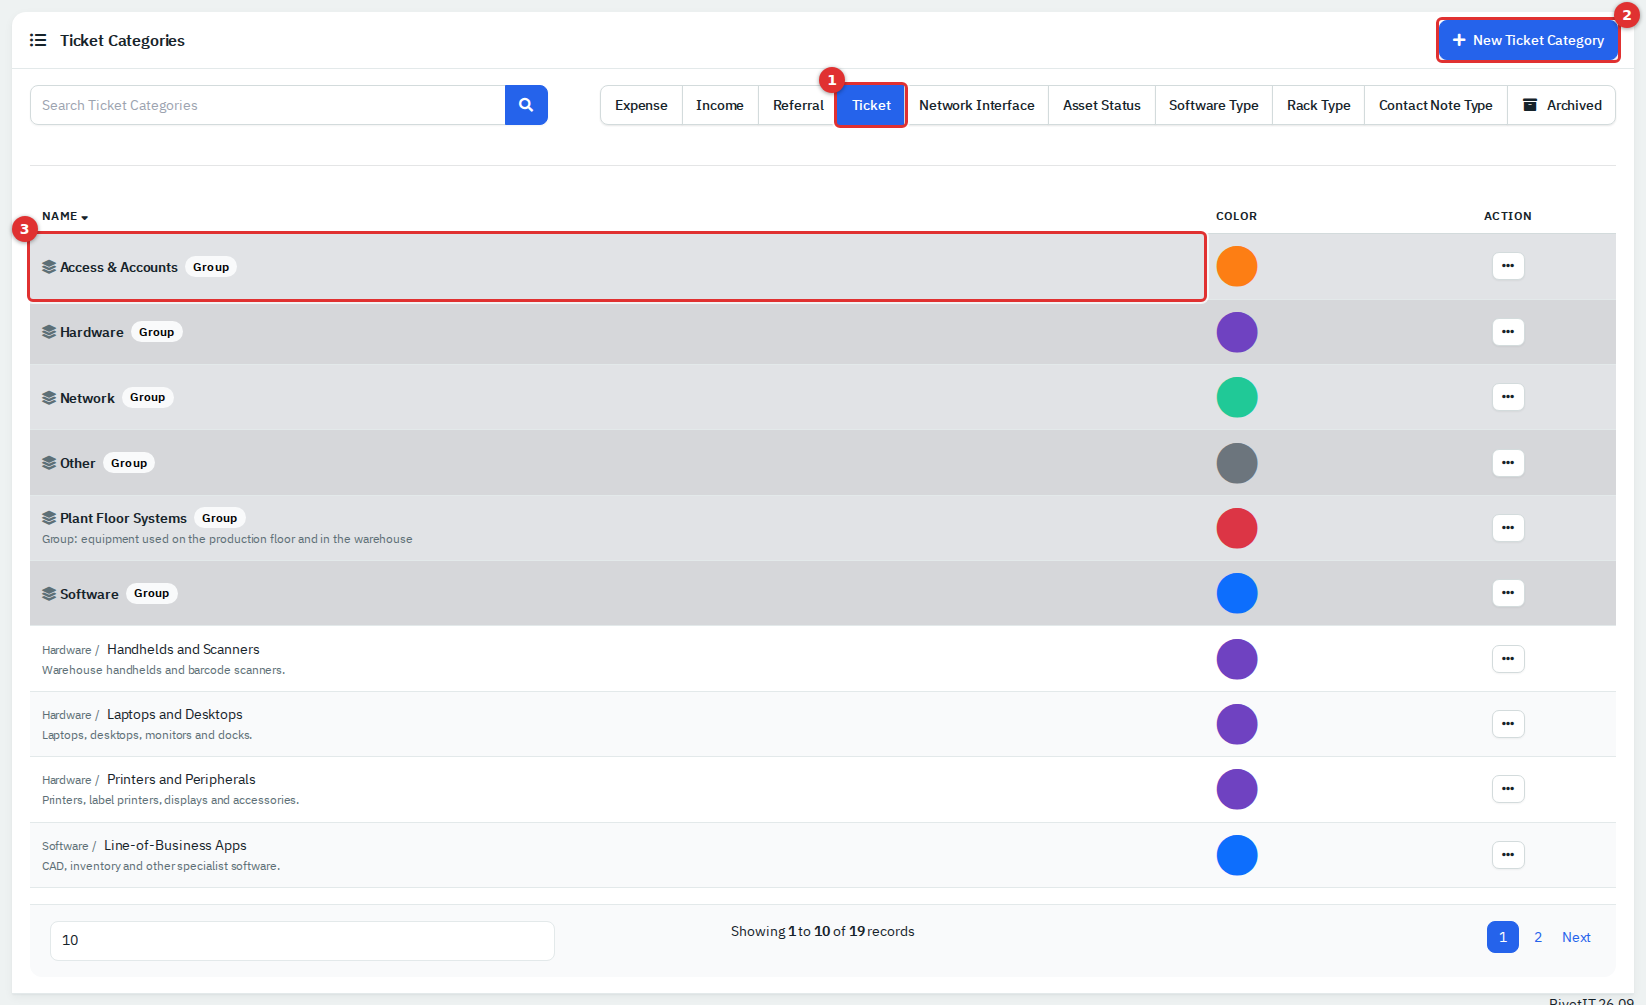The width and height of the screenshot is (1646, 1005).
Task: Switch to the Network Interface tab
Action: (x=977, y=105)
